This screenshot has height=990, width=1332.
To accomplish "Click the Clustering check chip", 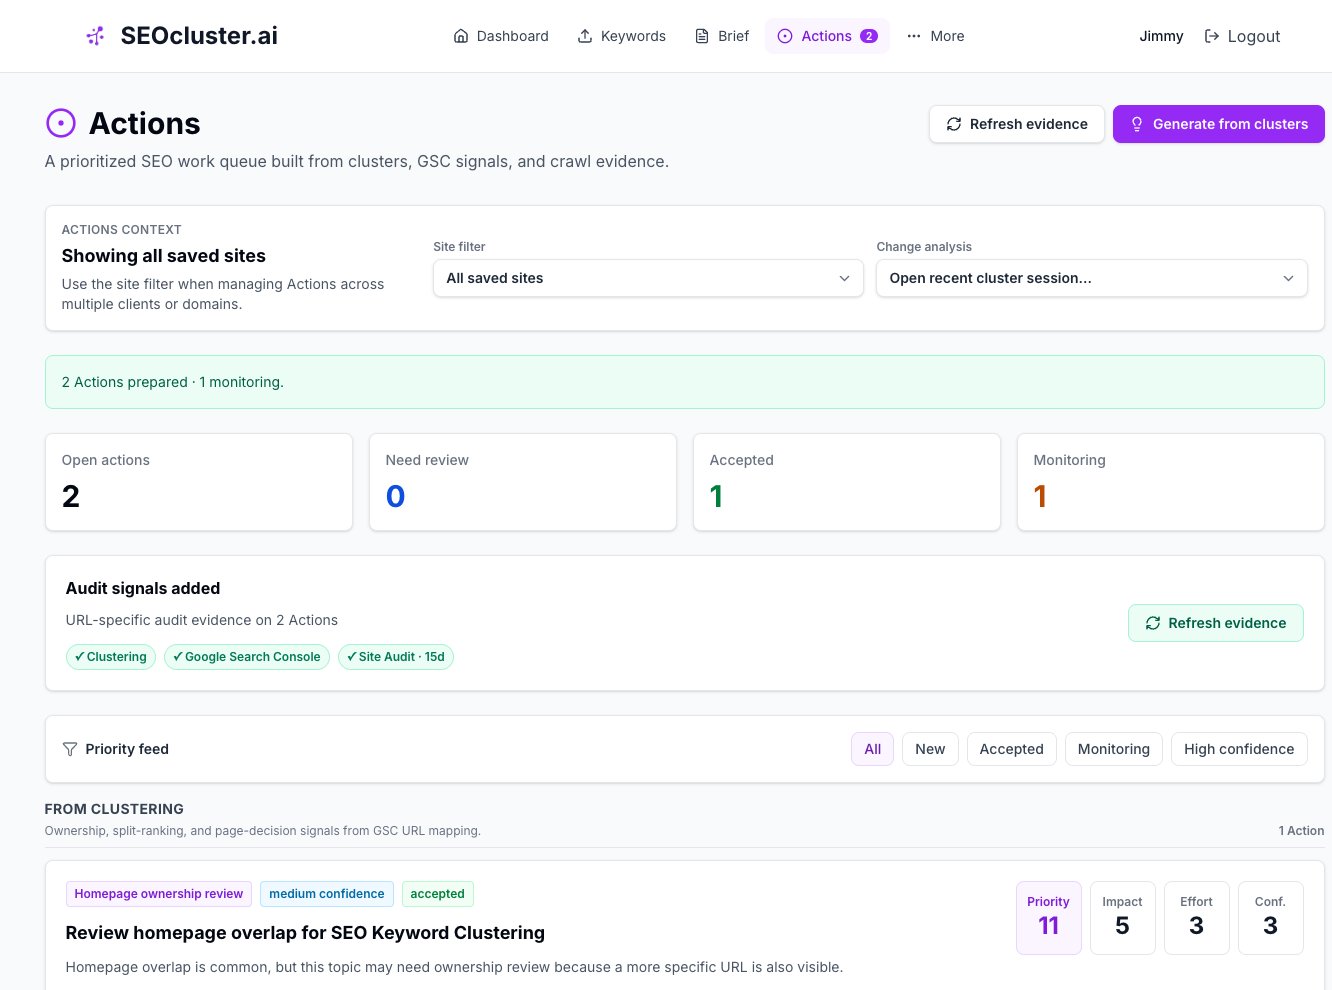I will [x=111, y=657].
